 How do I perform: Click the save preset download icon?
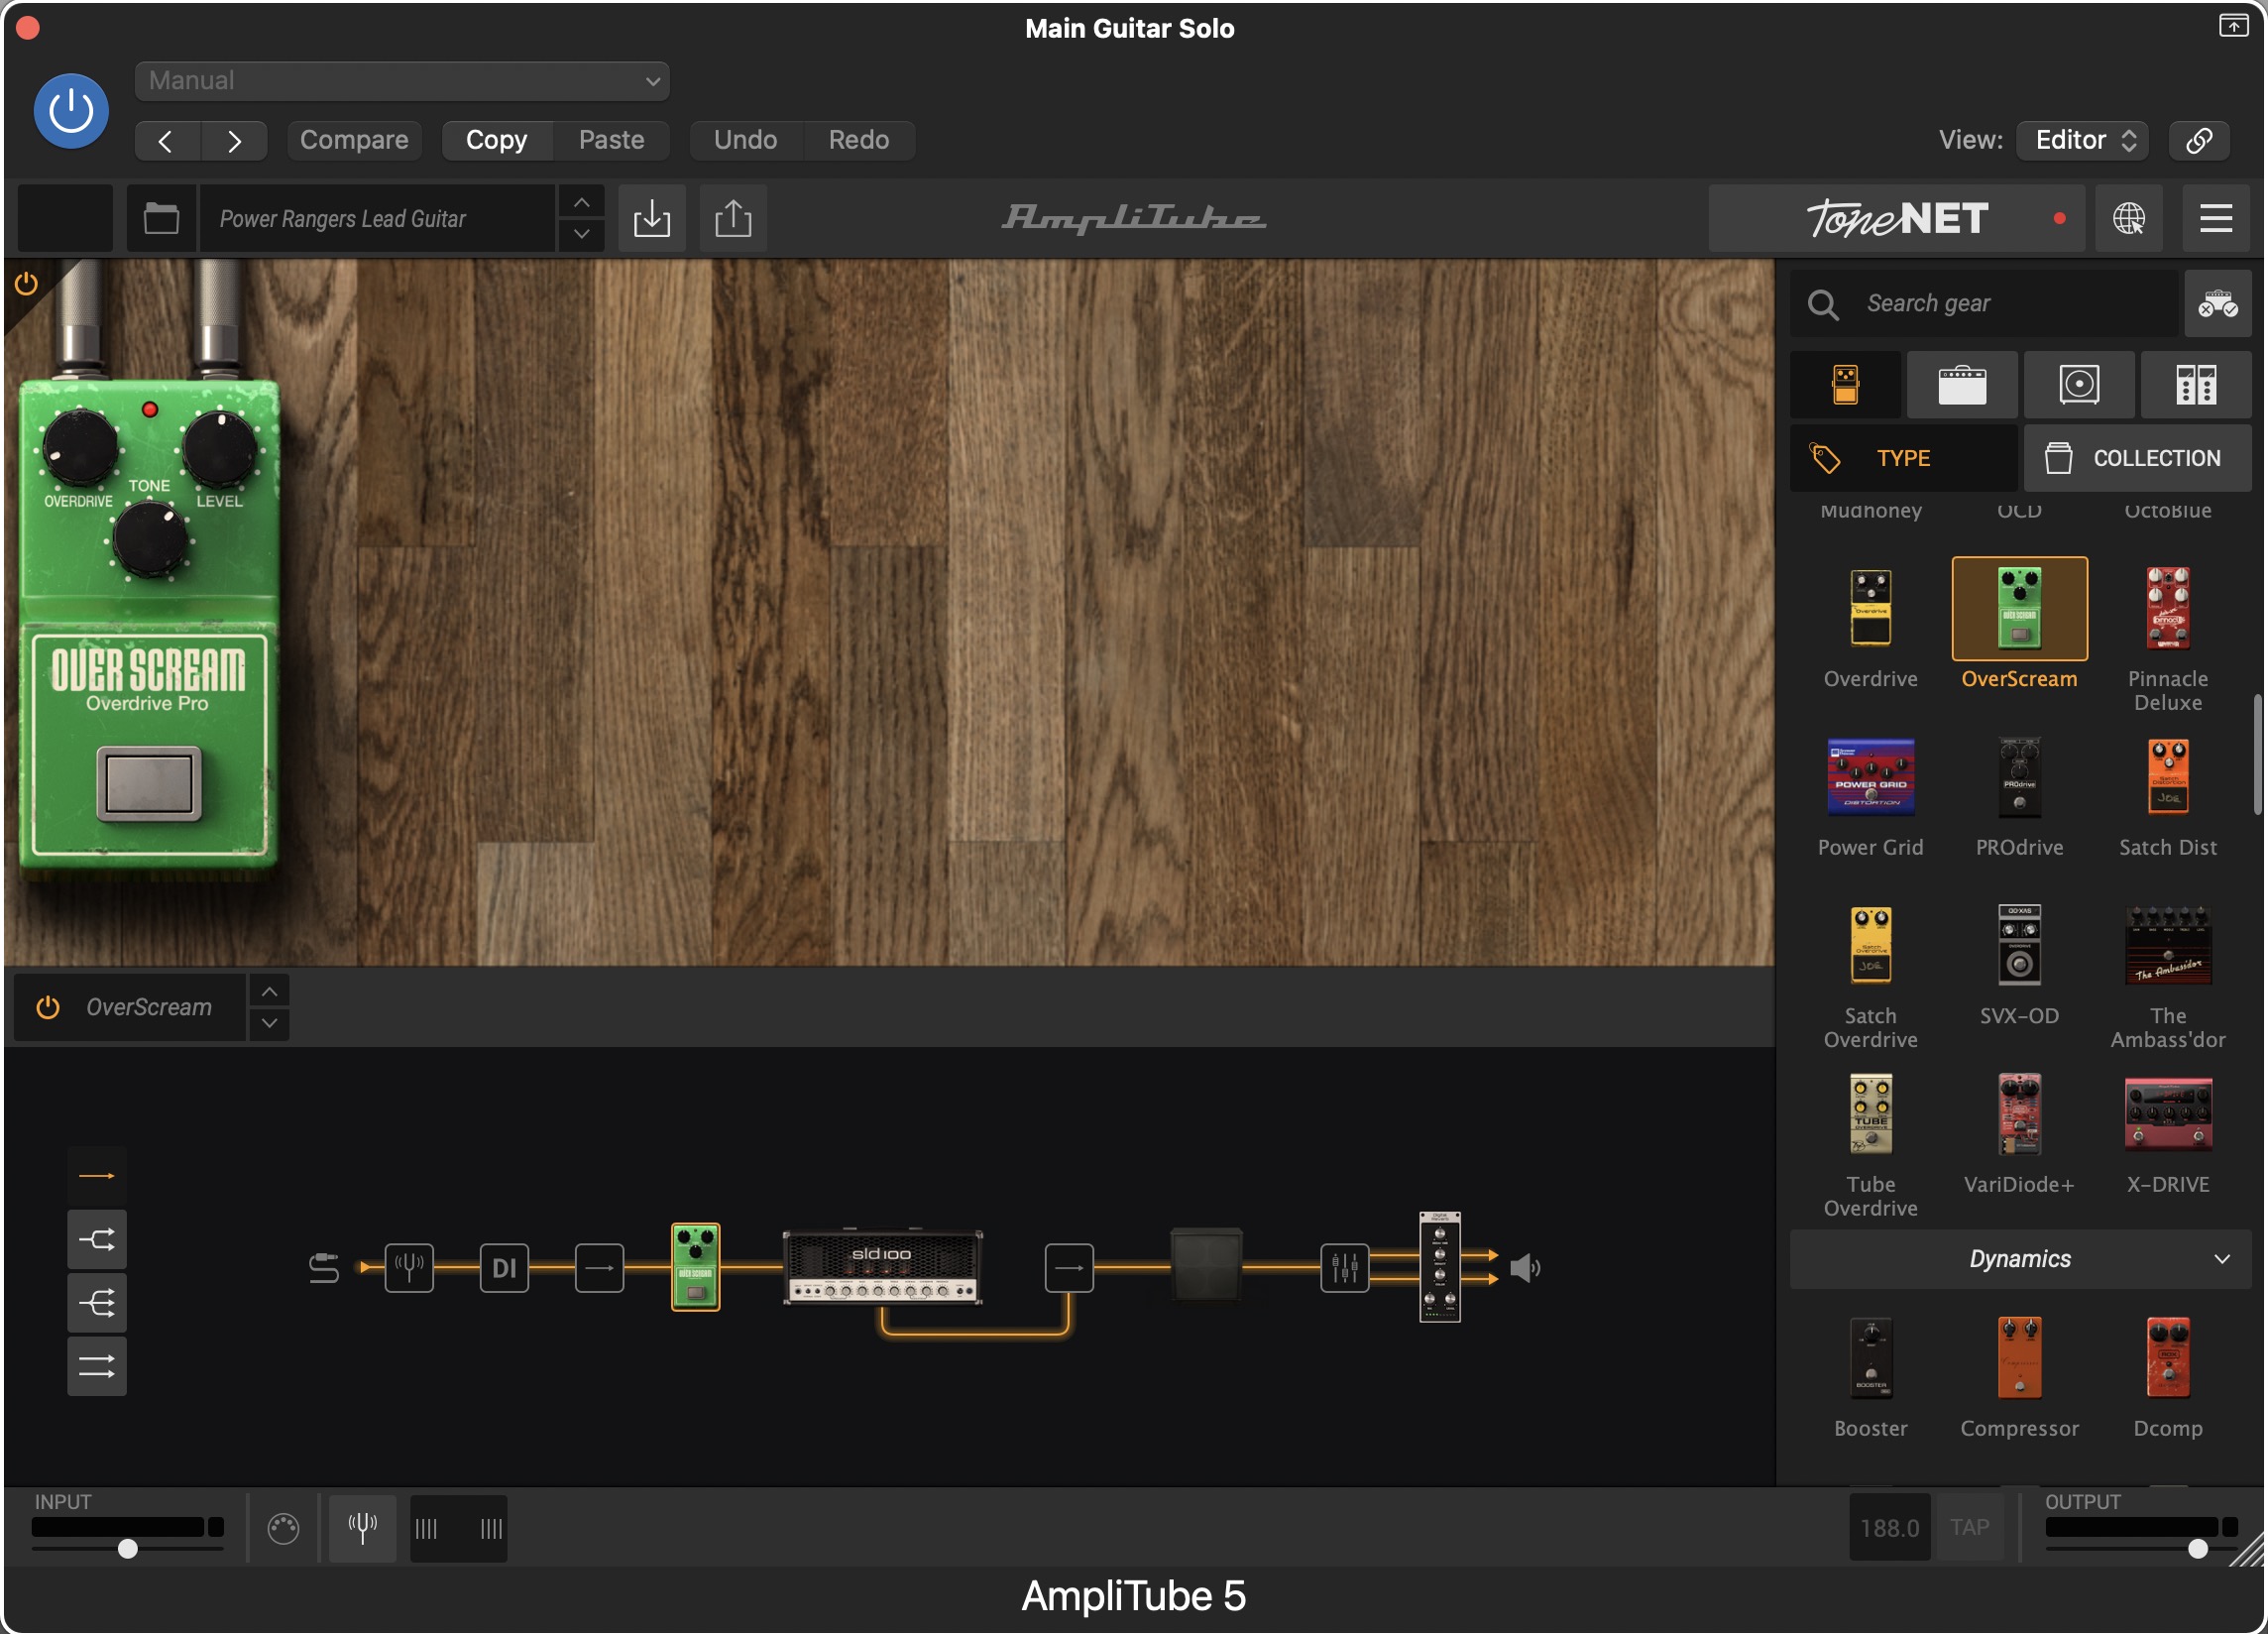(x=652, y=218)
